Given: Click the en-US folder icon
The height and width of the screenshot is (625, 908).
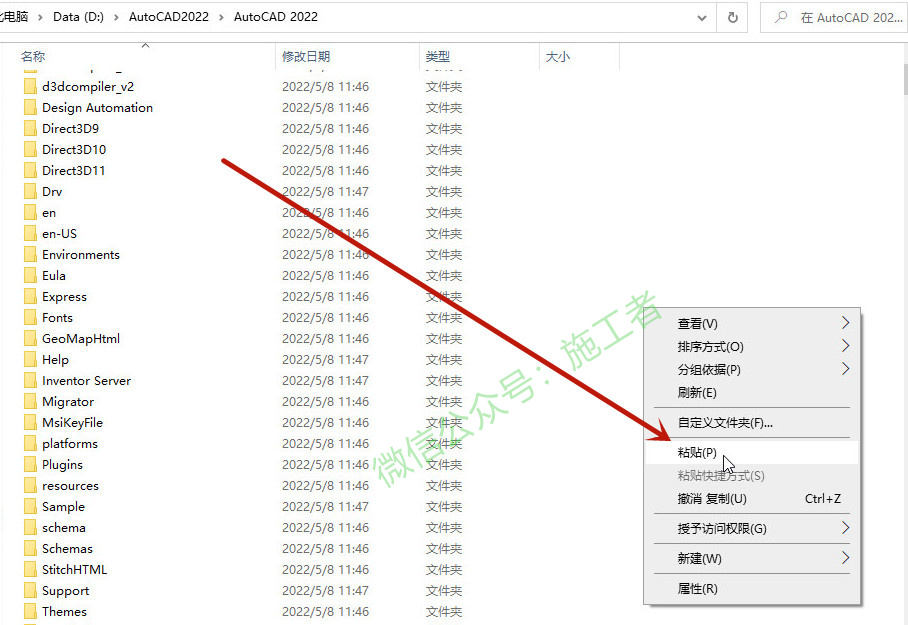Looking at the screenshot, I should 31,233.
